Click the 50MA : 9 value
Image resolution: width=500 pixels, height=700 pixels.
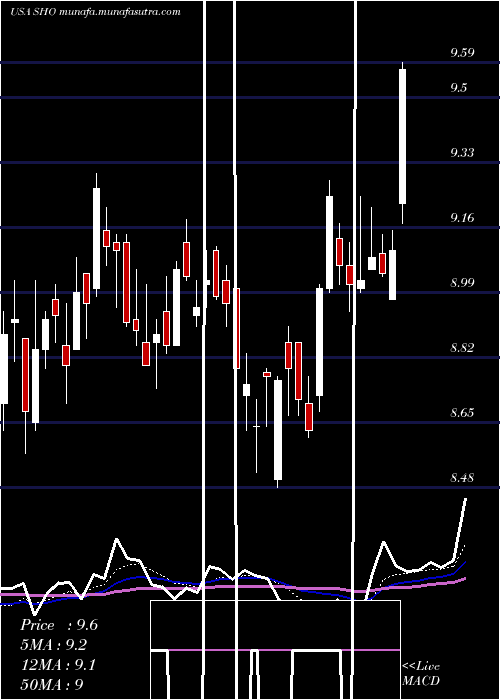[x=52, y=684]
